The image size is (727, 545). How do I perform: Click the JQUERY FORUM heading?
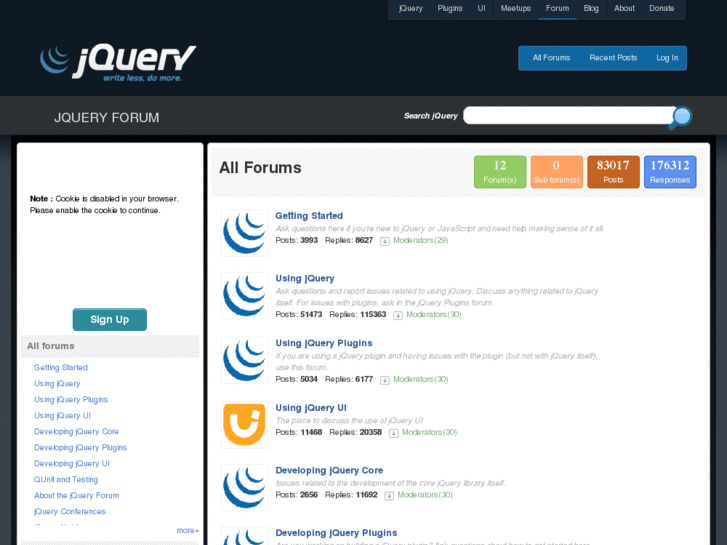pyautogui.click(x=107, y=117)
